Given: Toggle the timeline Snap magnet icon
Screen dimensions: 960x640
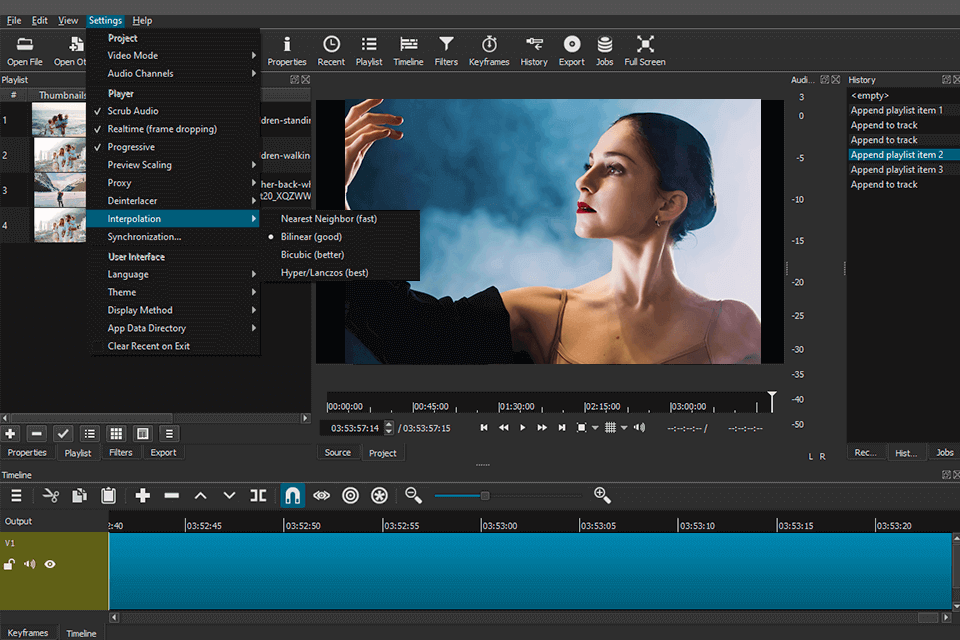Looking at the screenshot, I should pos(292,495).
